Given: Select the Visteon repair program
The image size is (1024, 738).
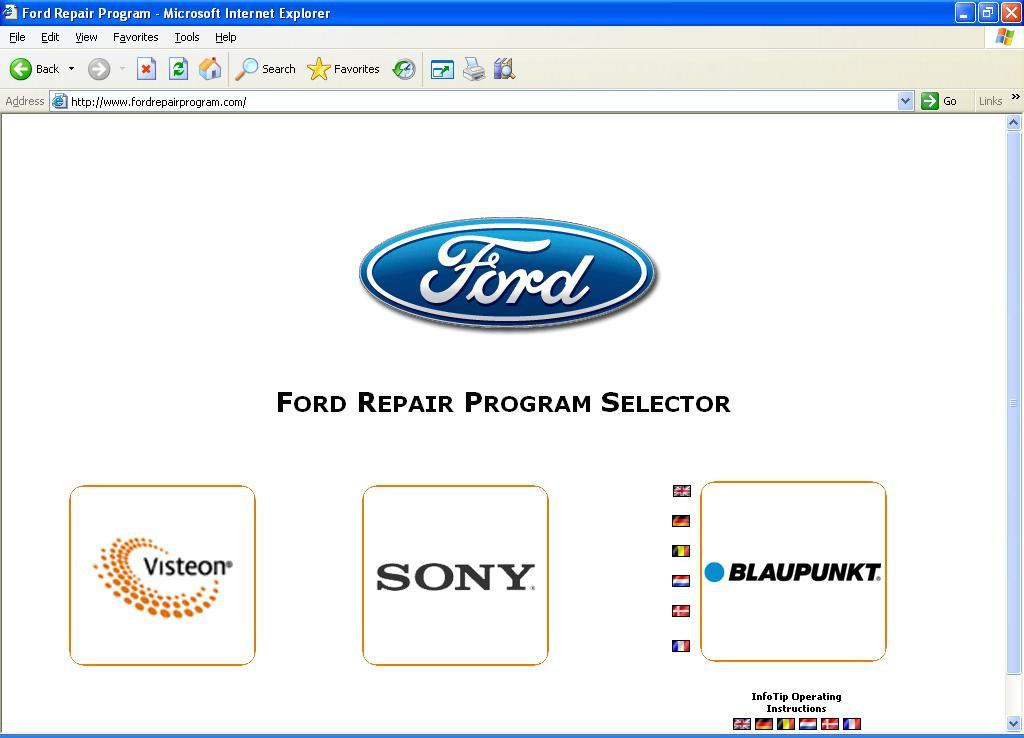Looking at the screenshot, I should 162,575.
